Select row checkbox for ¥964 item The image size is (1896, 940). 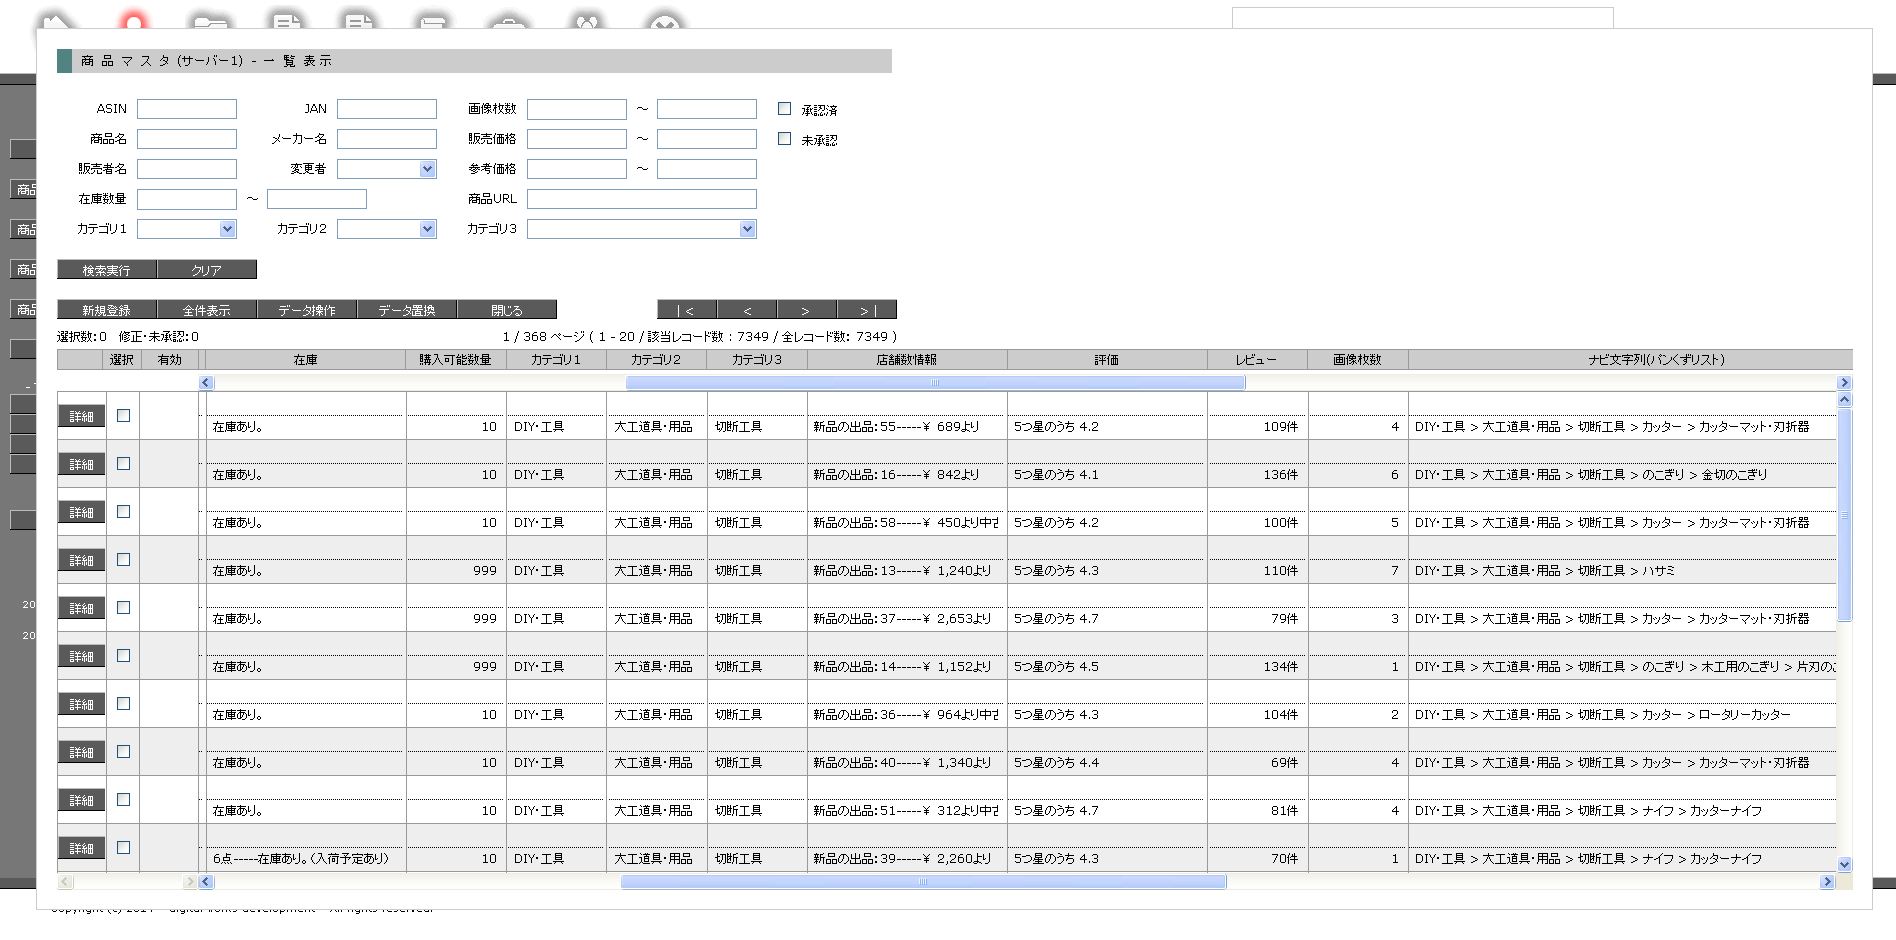pyautogui.click(x=123, y=703)
